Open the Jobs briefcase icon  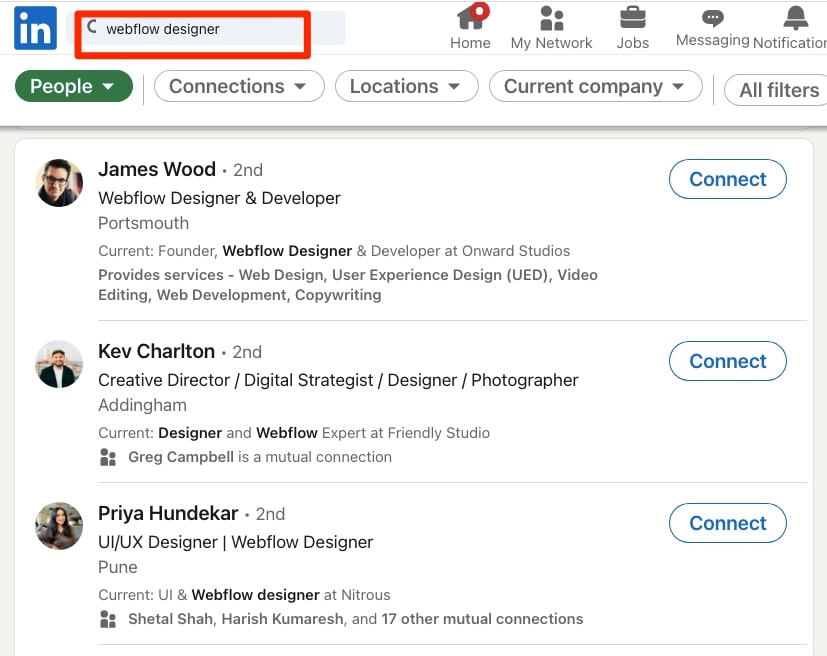click(632, 18)
